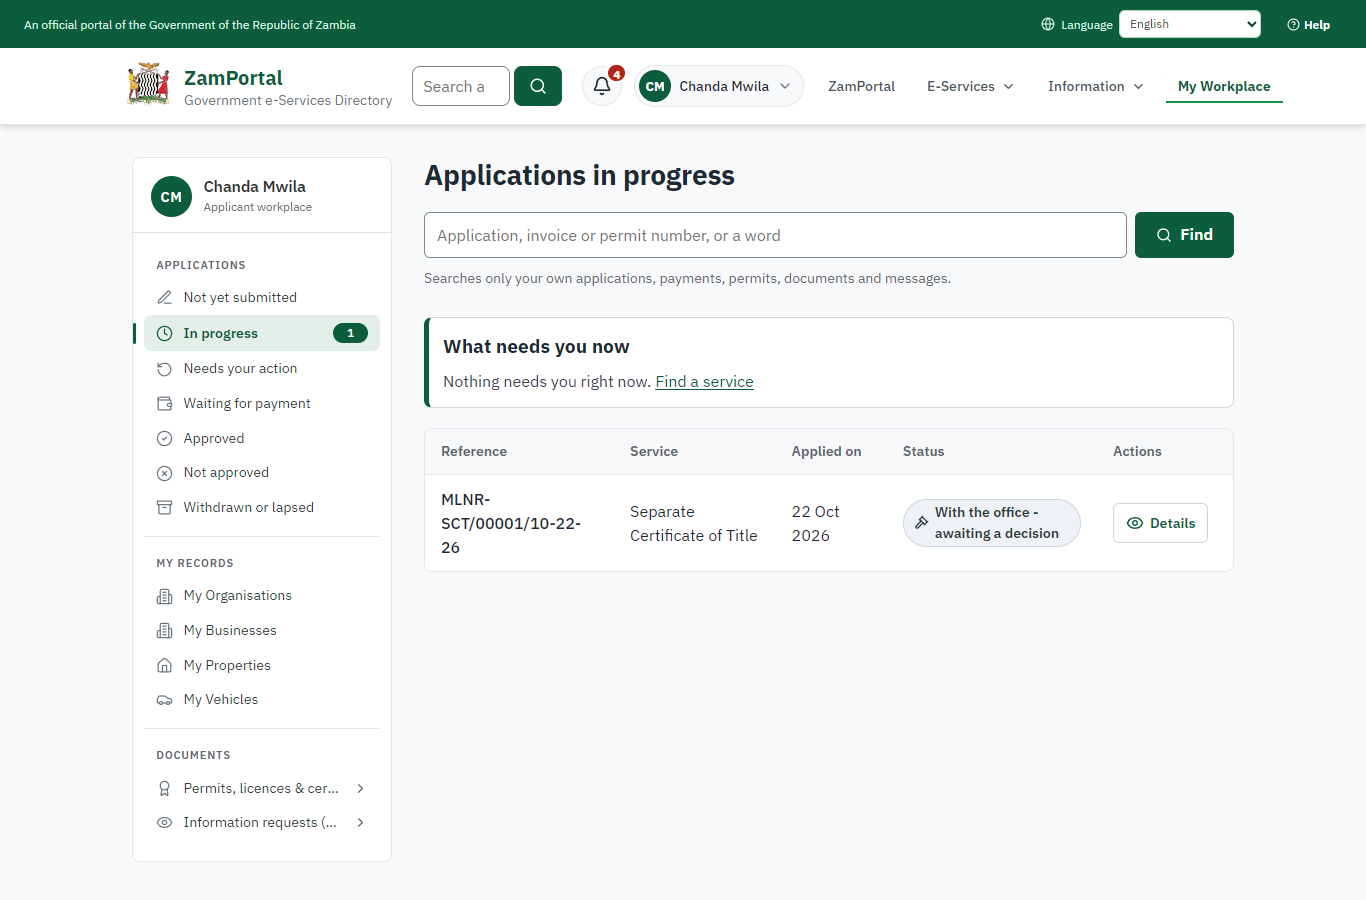Screen dimensions: 1366x900
Task: Click the clock icon beside In progress
Action: pos(165,333)
